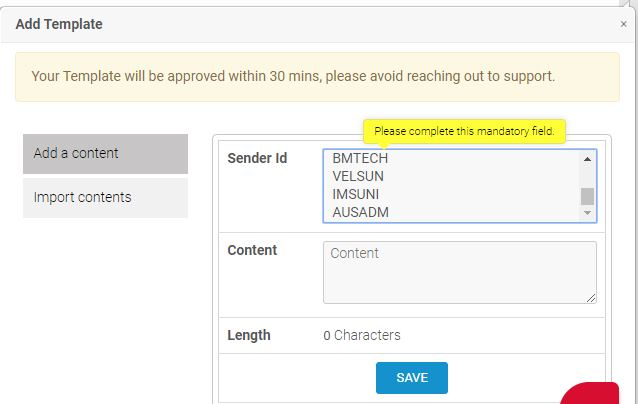Select the AUSADM sender ID option

coord(360,212)
